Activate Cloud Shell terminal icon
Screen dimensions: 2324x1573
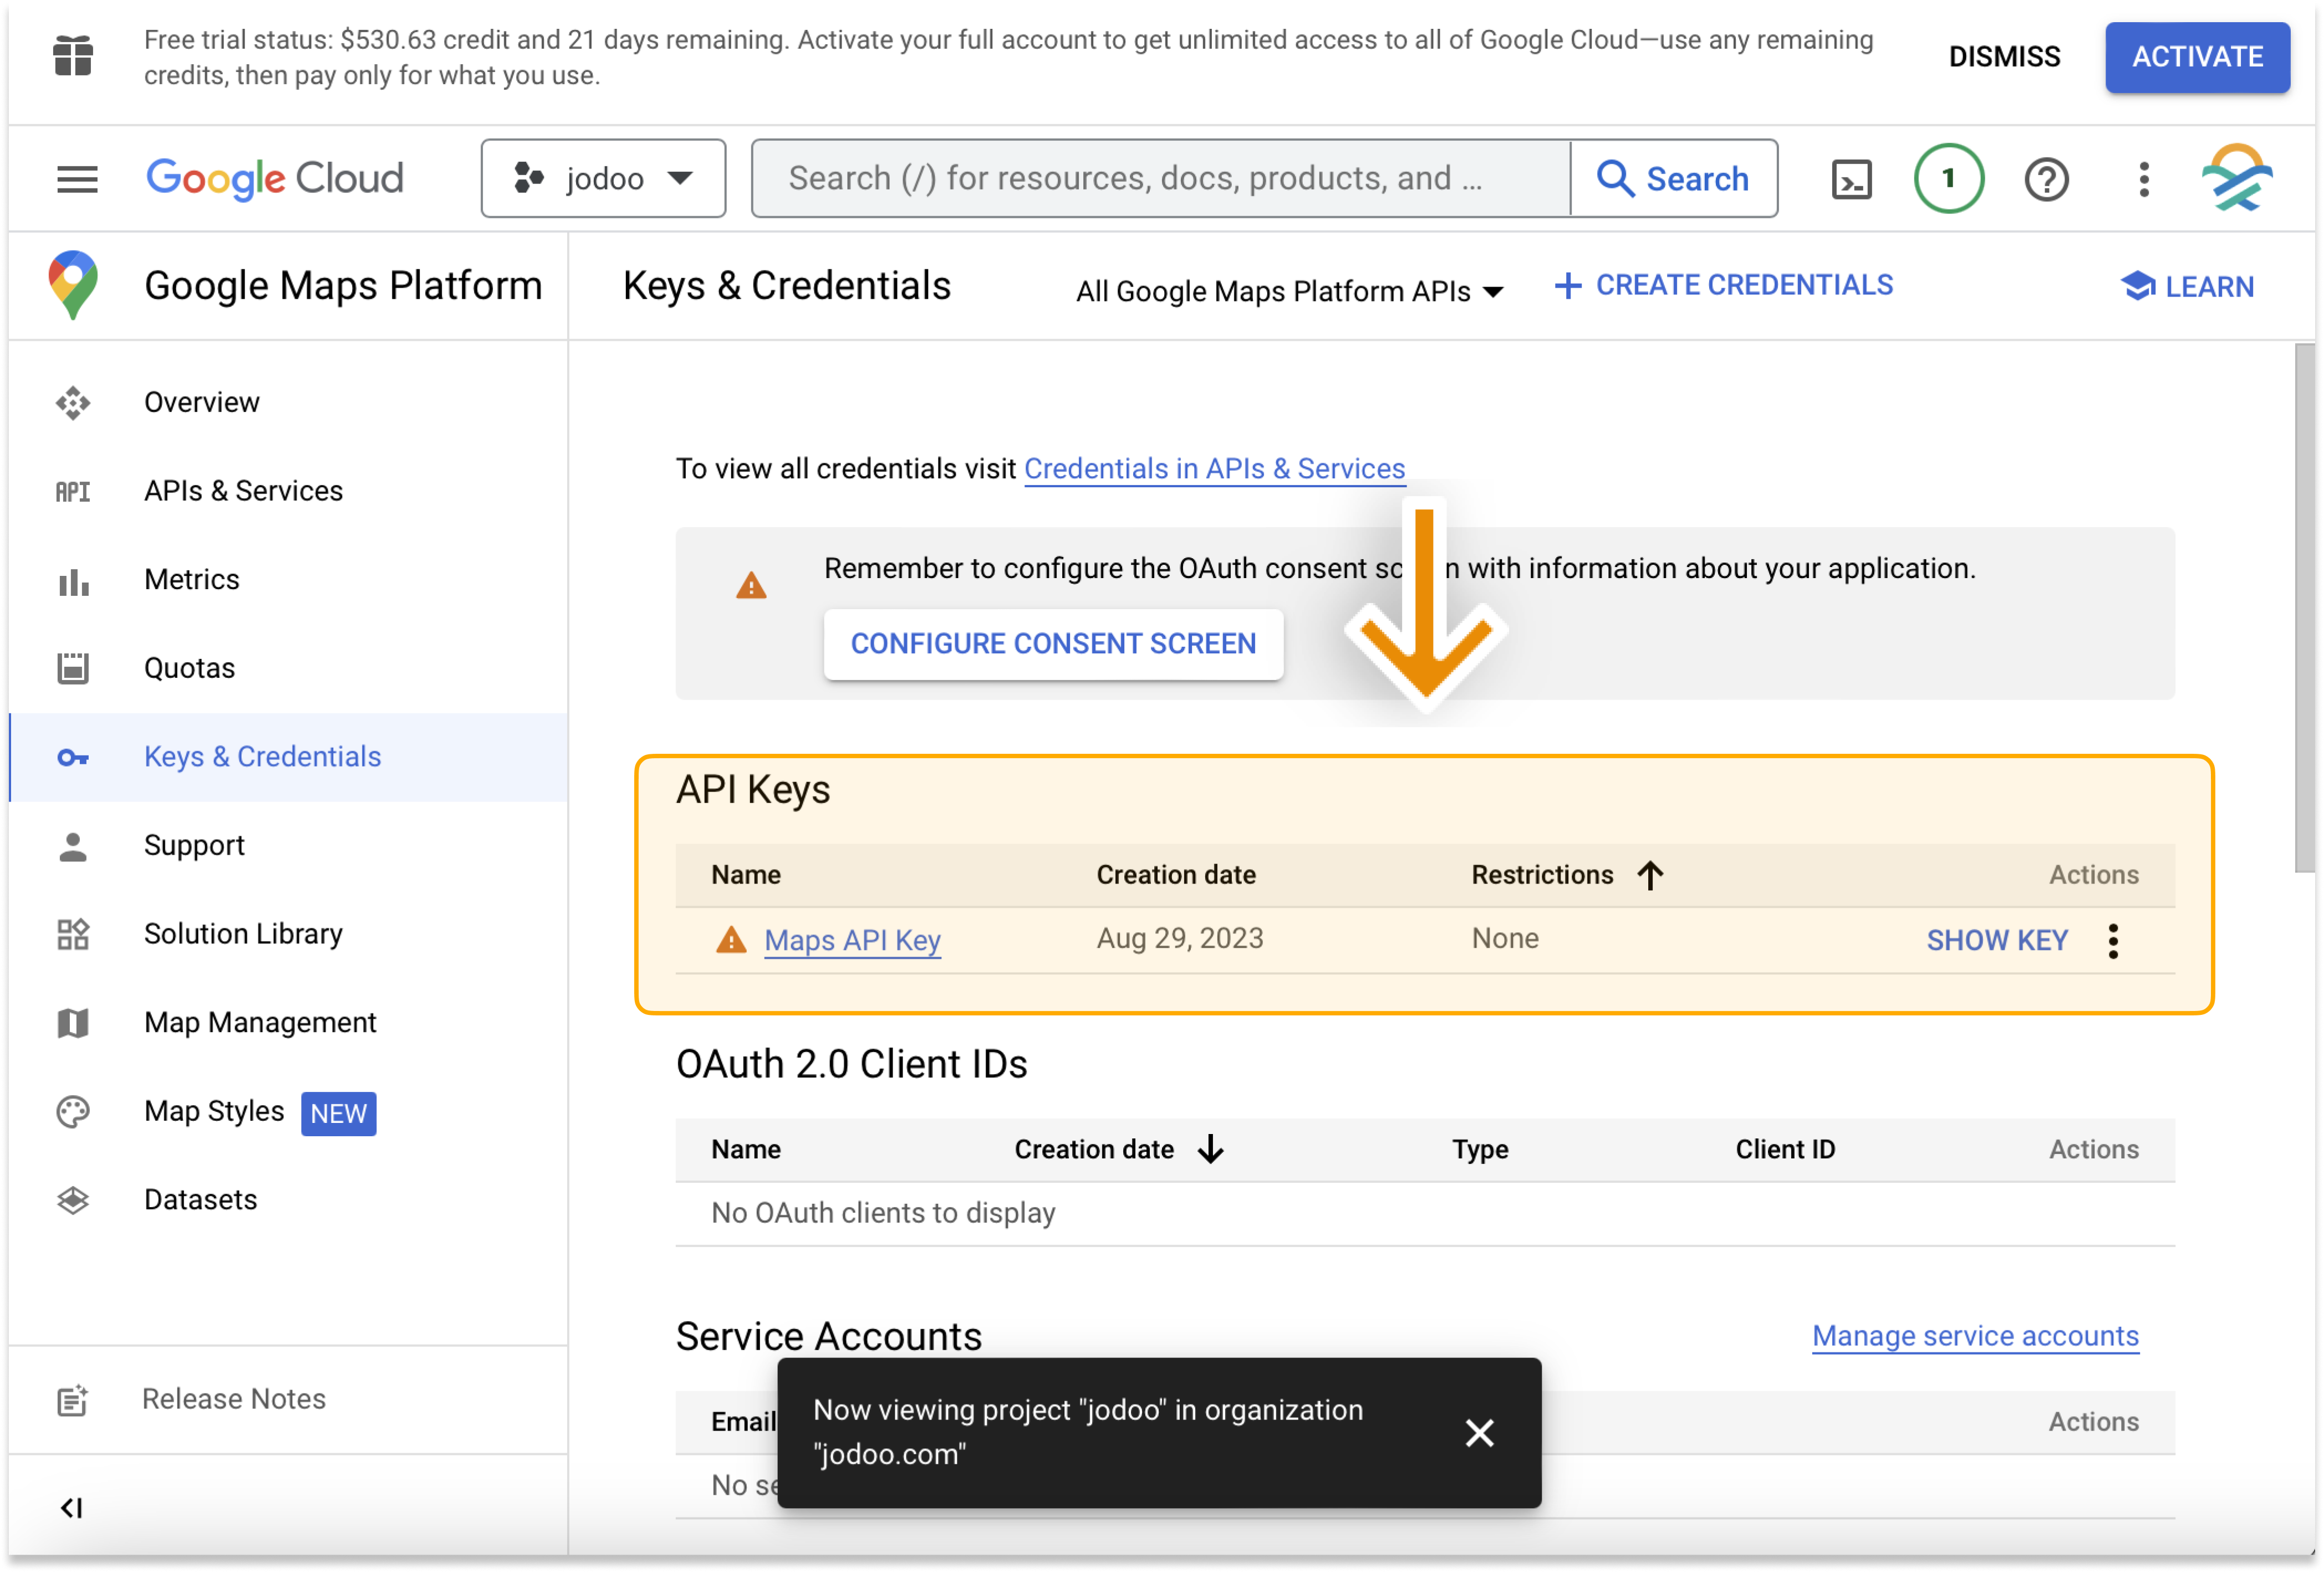pyautogui.click(x=1851, y=180)
